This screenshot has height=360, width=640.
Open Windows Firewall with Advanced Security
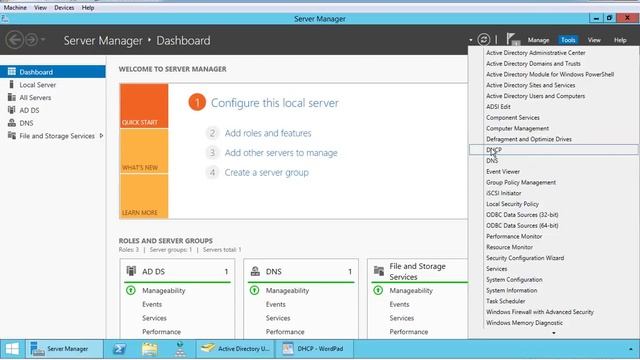pyautogui.click(x=540, y=312)
